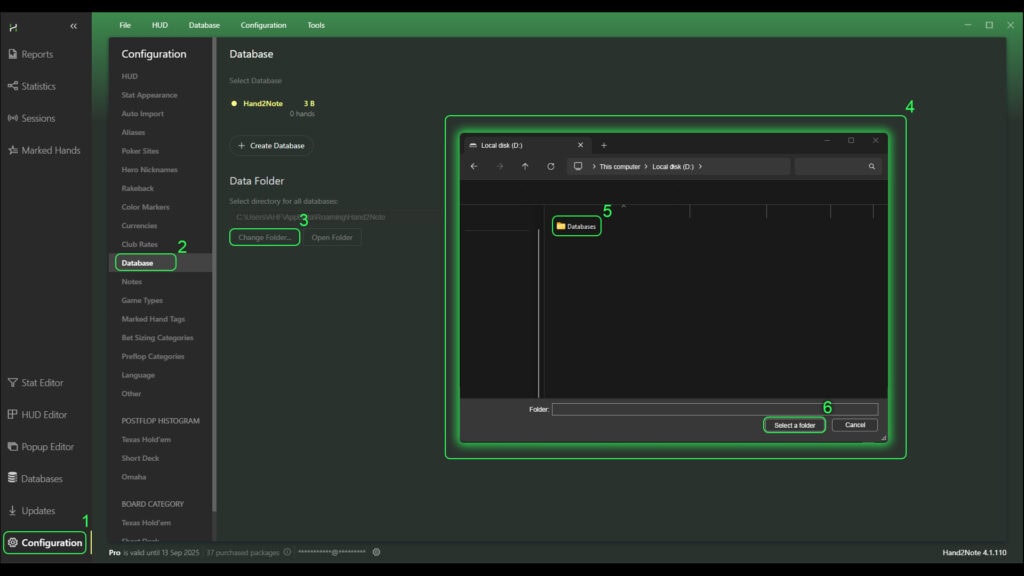The width and height of the screenshot is (1024, 576).
Task: Confirm with Select a folder button
Action: tap(794, 425)
